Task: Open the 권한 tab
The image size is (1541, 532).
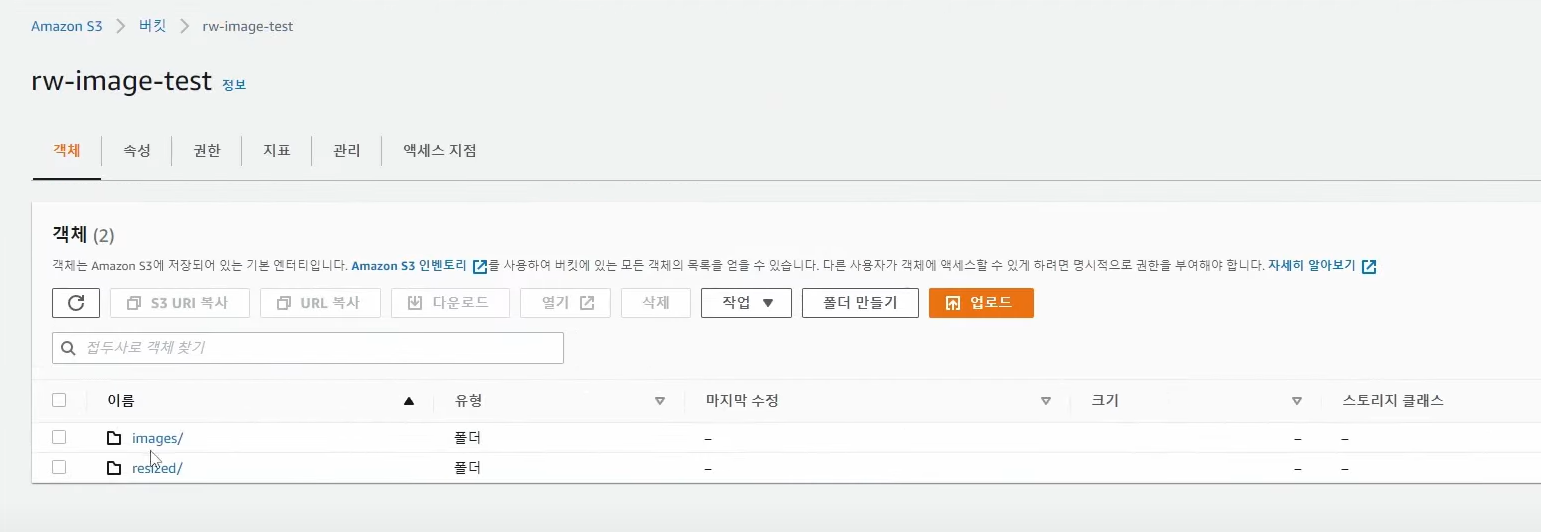Action: [x=207, y=151]
